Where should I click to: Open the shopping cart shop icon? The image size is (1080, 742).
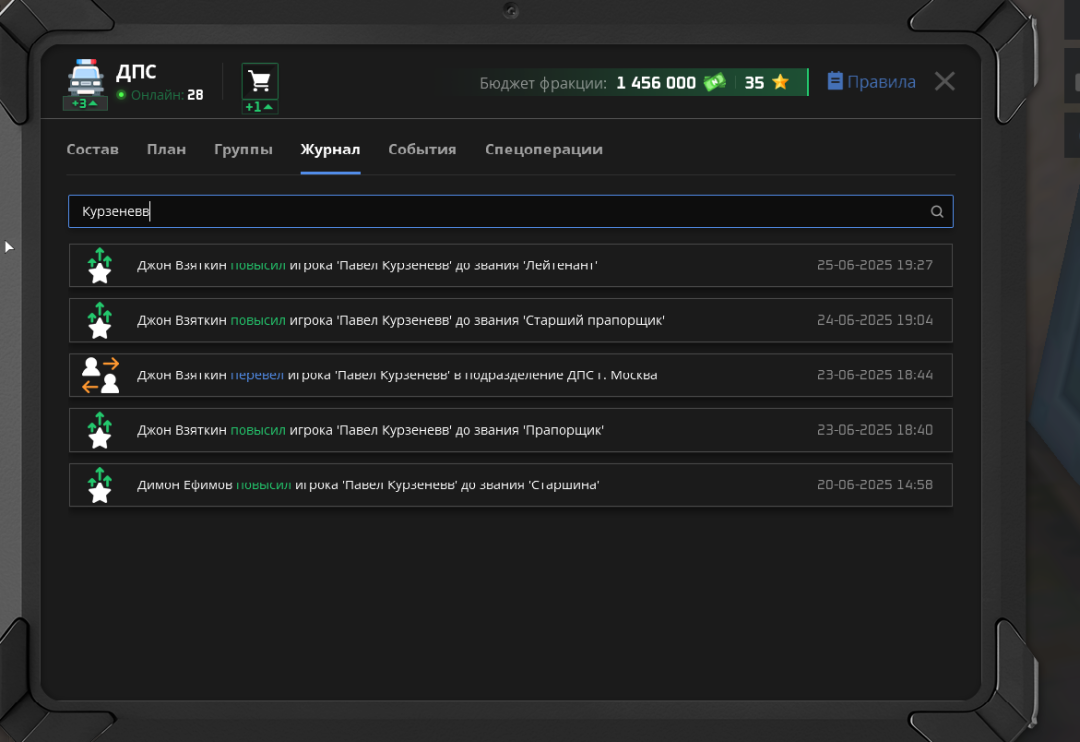260,80
